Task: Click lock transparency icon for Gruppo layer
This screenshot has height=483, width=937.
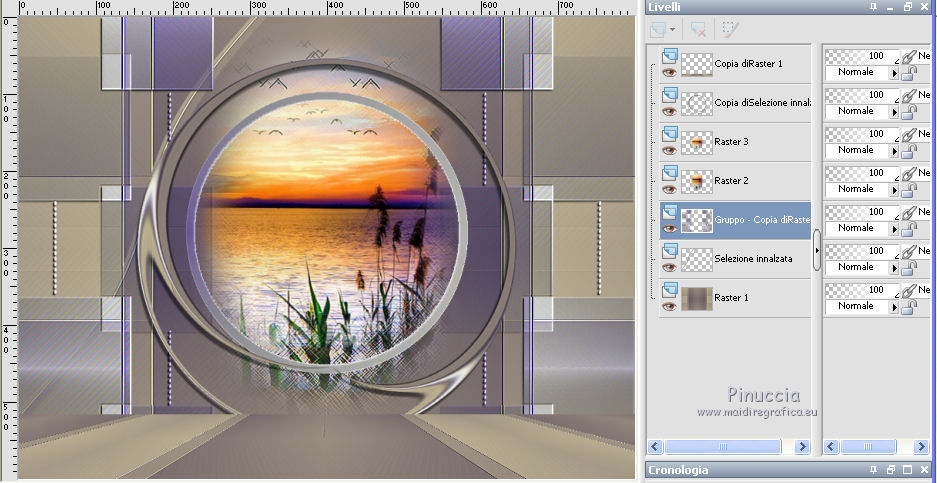Action: [909, 228]
